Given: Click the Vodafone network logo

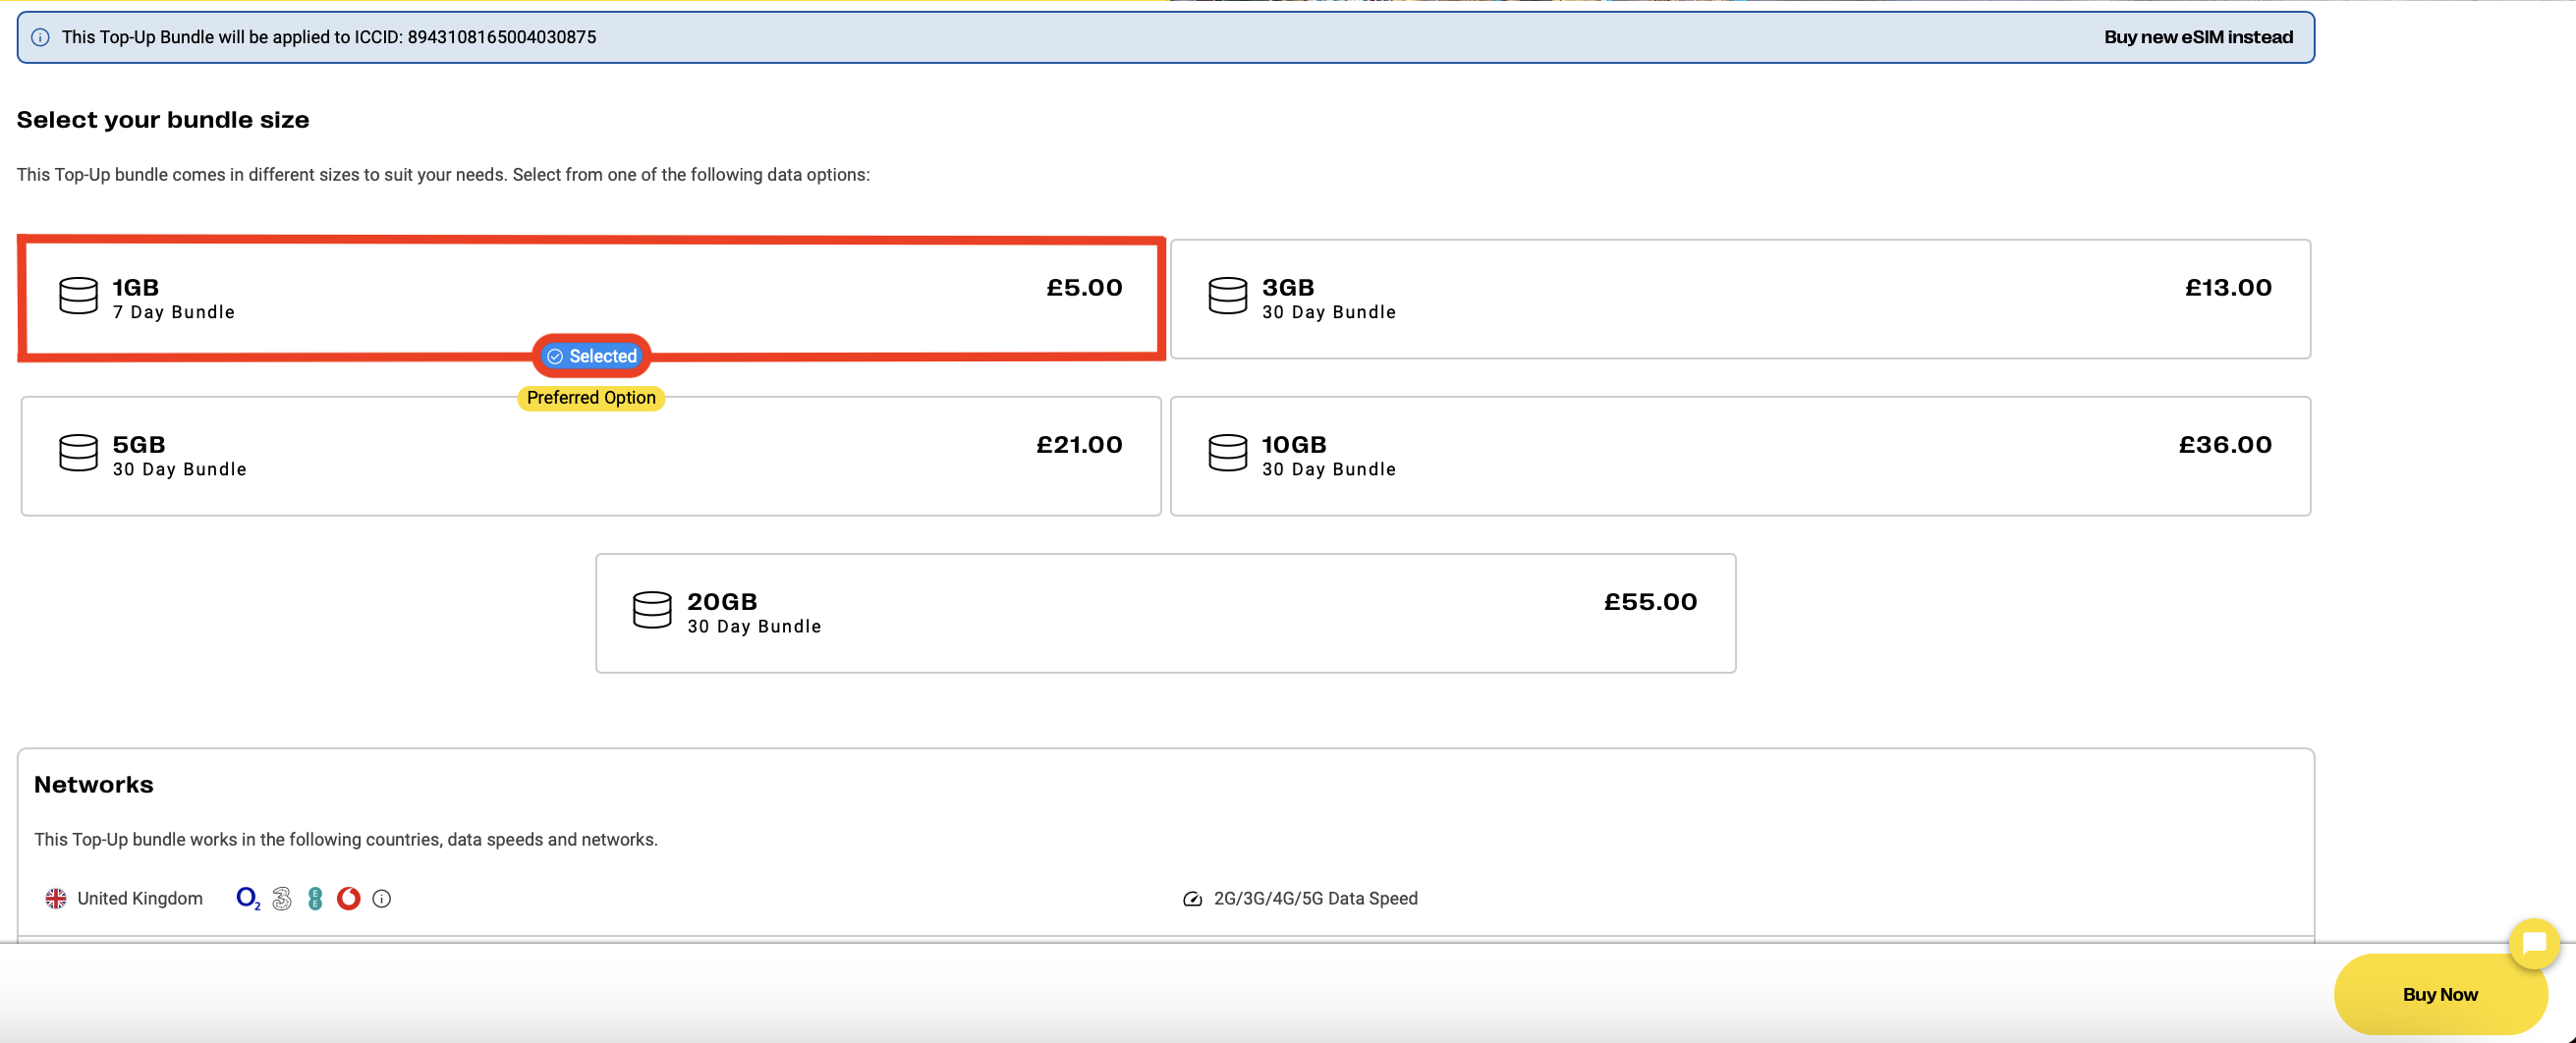Looking at the screenshot, I should (x=348, y=898).
